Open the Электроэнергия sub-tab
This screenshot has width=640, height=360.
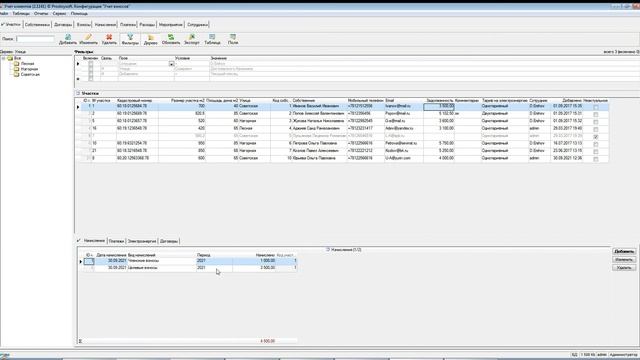[142, 241]
